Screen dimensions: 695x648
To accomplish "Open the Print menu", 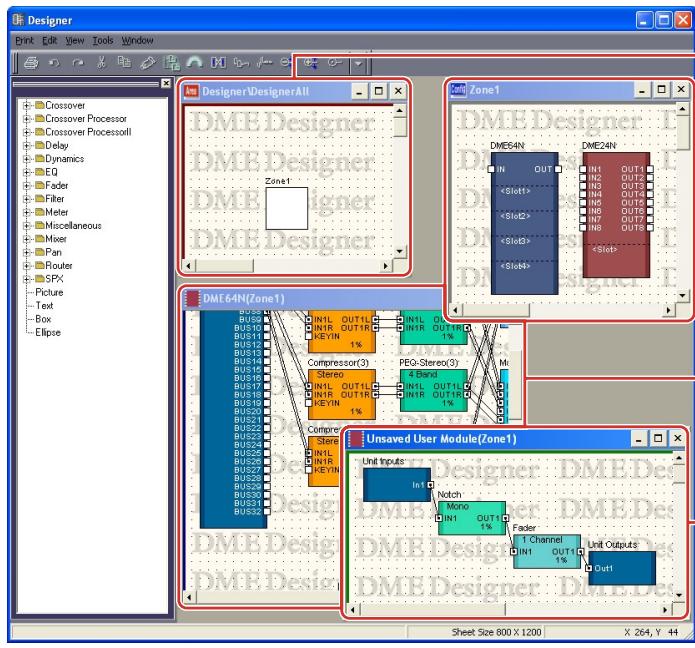I will click(x=24, y=40).
